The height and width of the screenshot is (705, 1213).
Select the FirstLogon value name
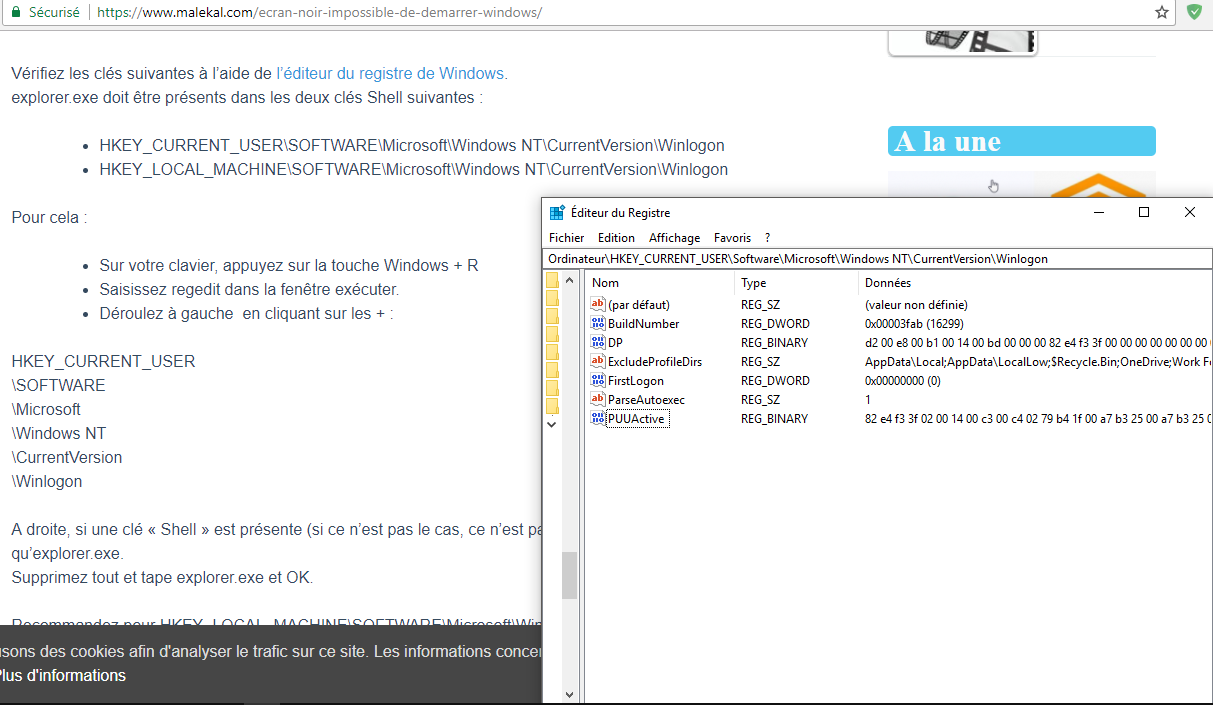click(x=636, y=381)
